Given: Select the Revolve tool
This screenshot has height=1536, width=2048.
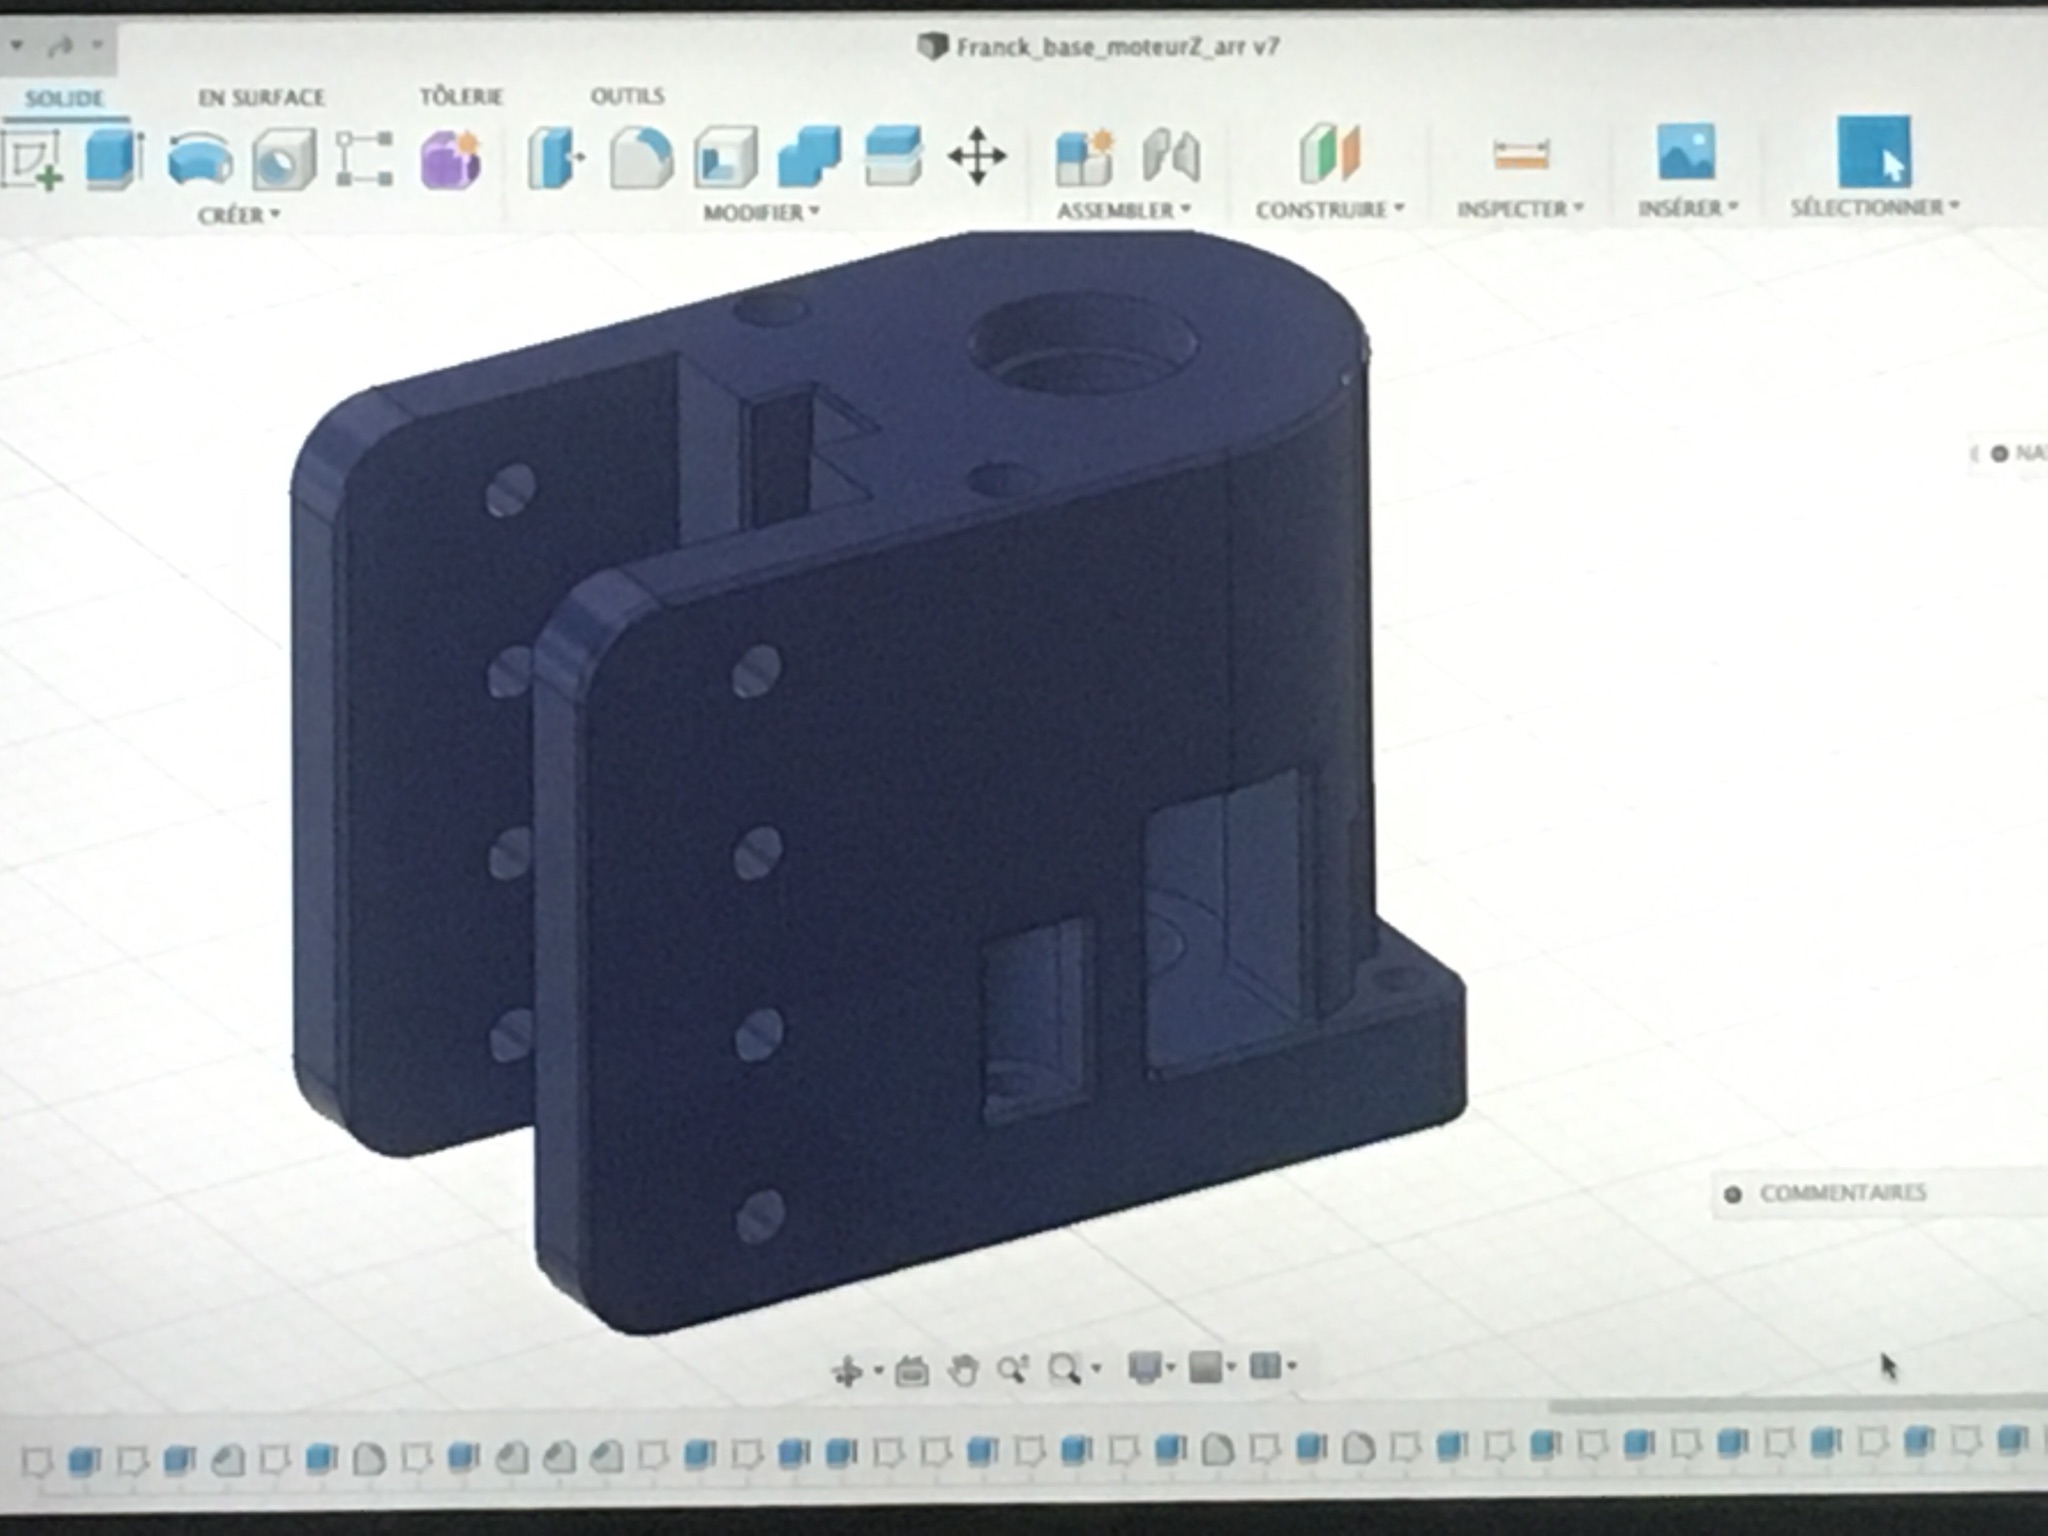Looking at the screenshot, I should coord(200,159).
